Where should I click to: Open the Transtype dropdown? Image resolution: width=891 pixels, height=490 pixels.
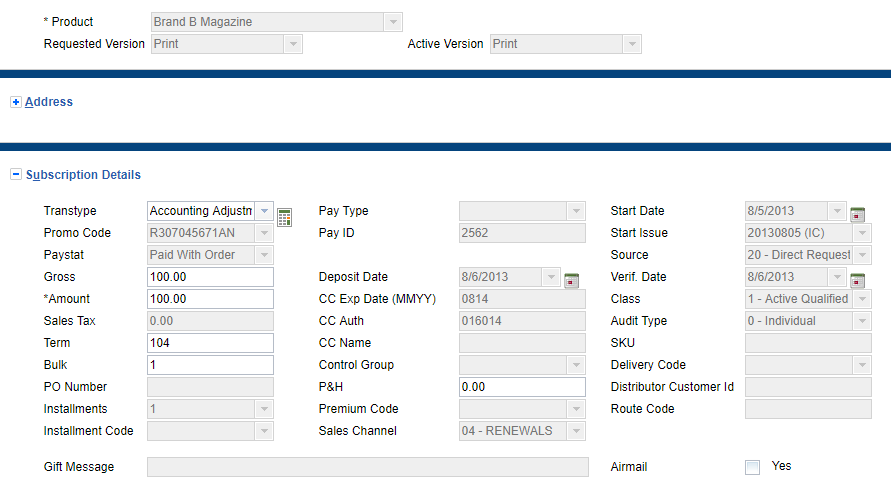(x=264, y=211)
